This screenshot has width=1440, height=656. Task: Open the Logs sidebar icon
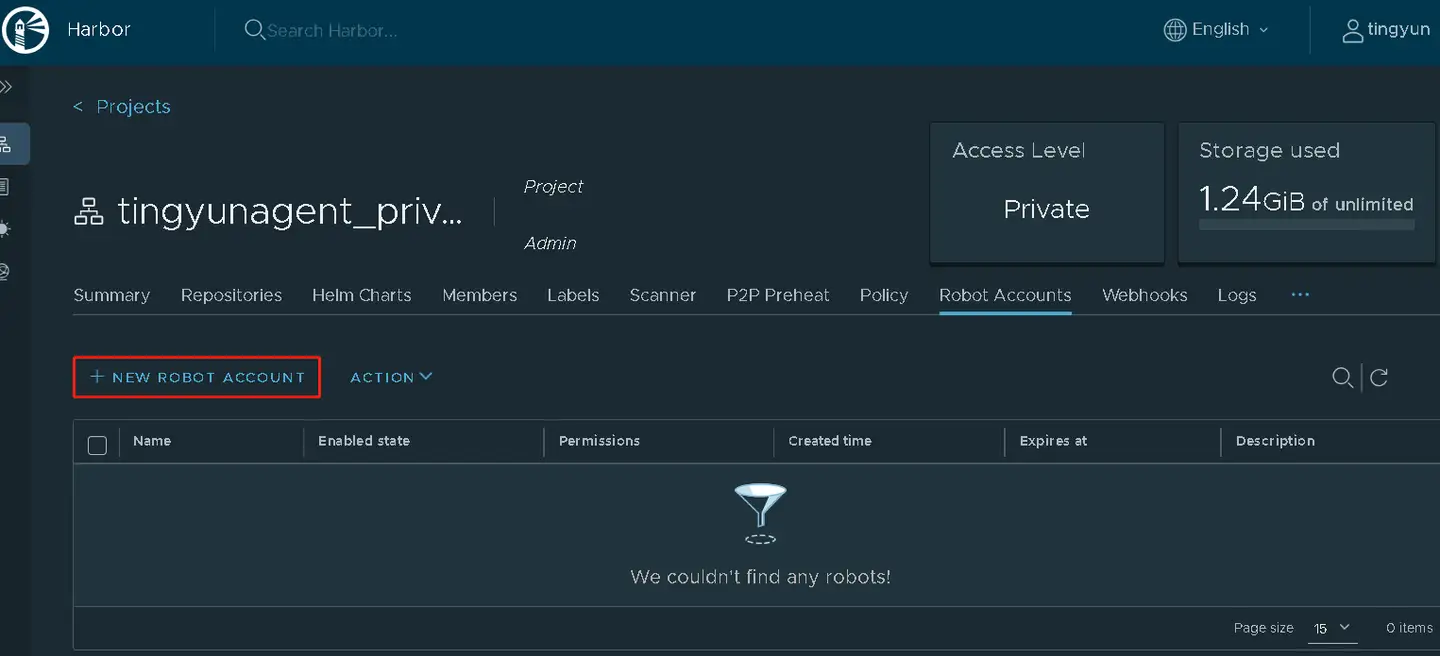pyautogui.click(x=7, y=187)
